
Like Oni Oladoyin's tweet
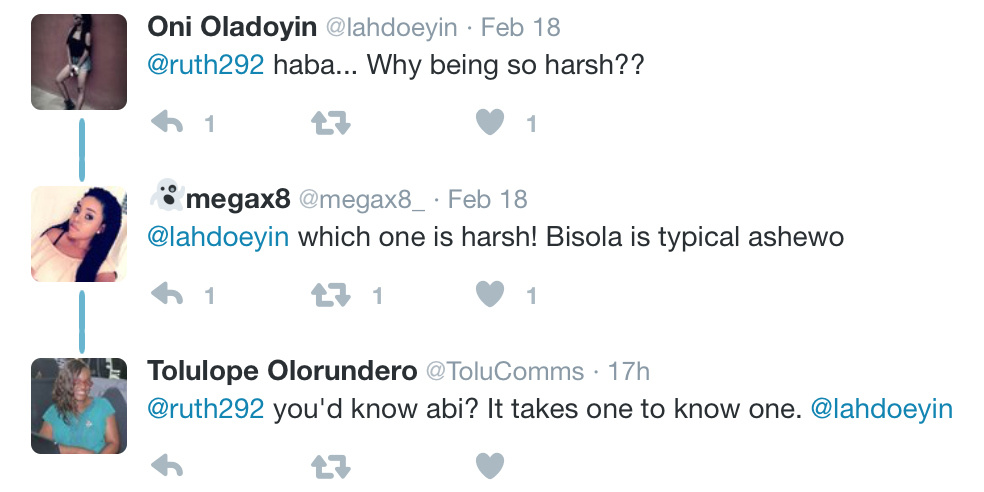click(490, 122)
